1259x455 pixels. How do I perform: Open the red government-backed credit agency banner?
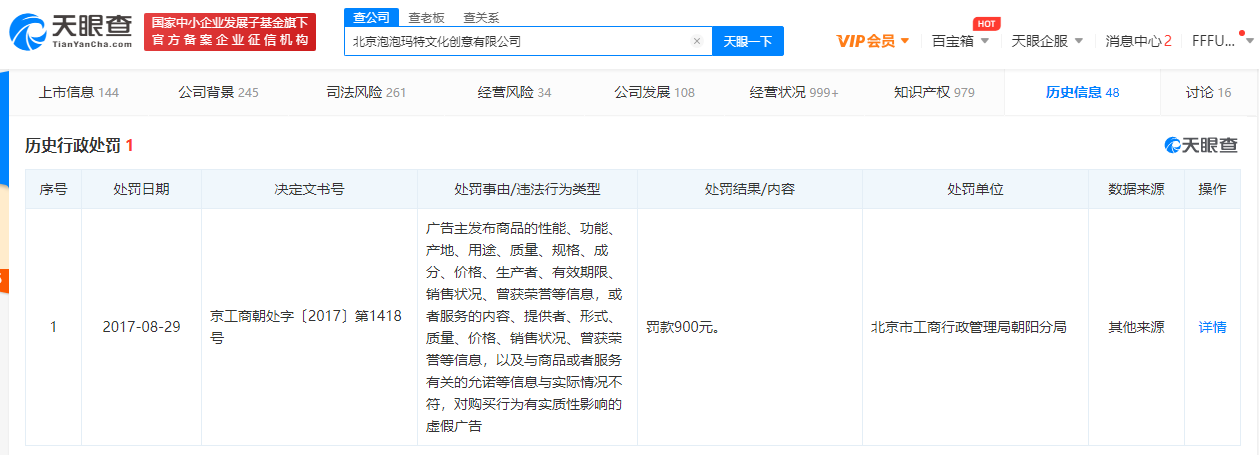229,32
